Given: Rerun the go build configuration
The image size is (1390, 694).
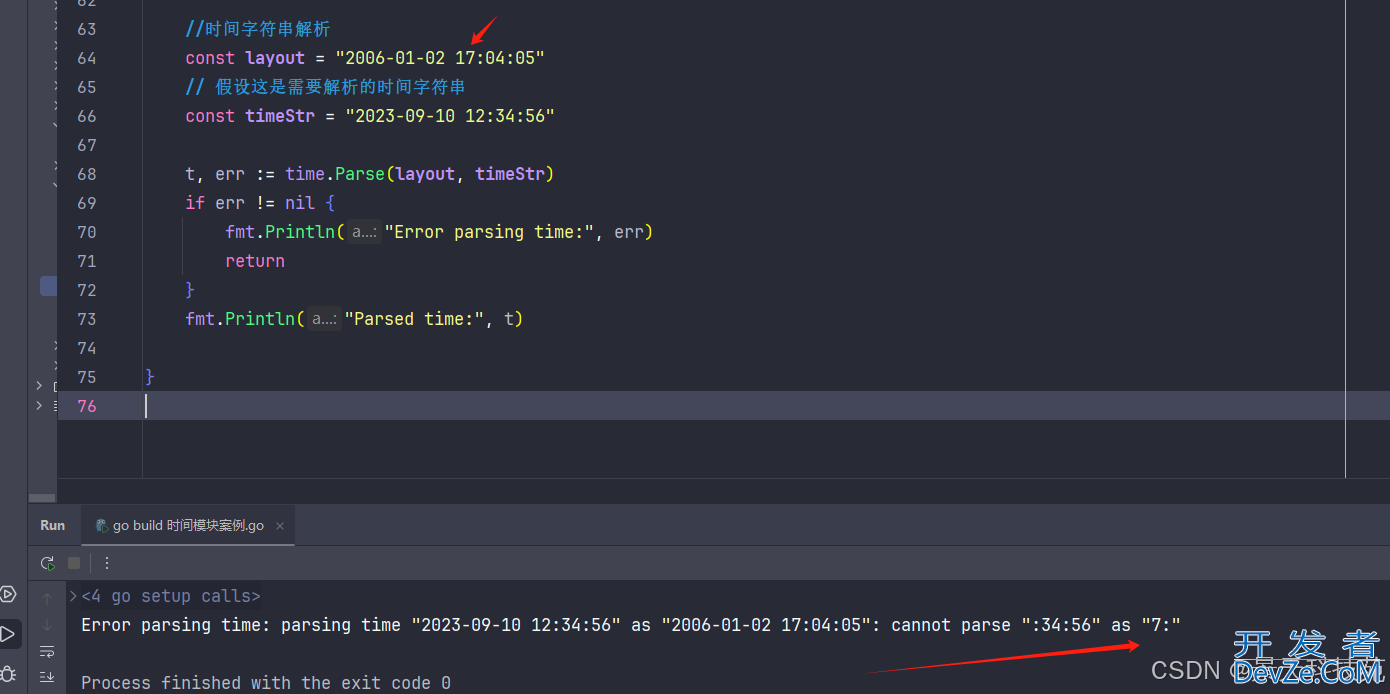Looking at the screenshot, I should 47,563.
